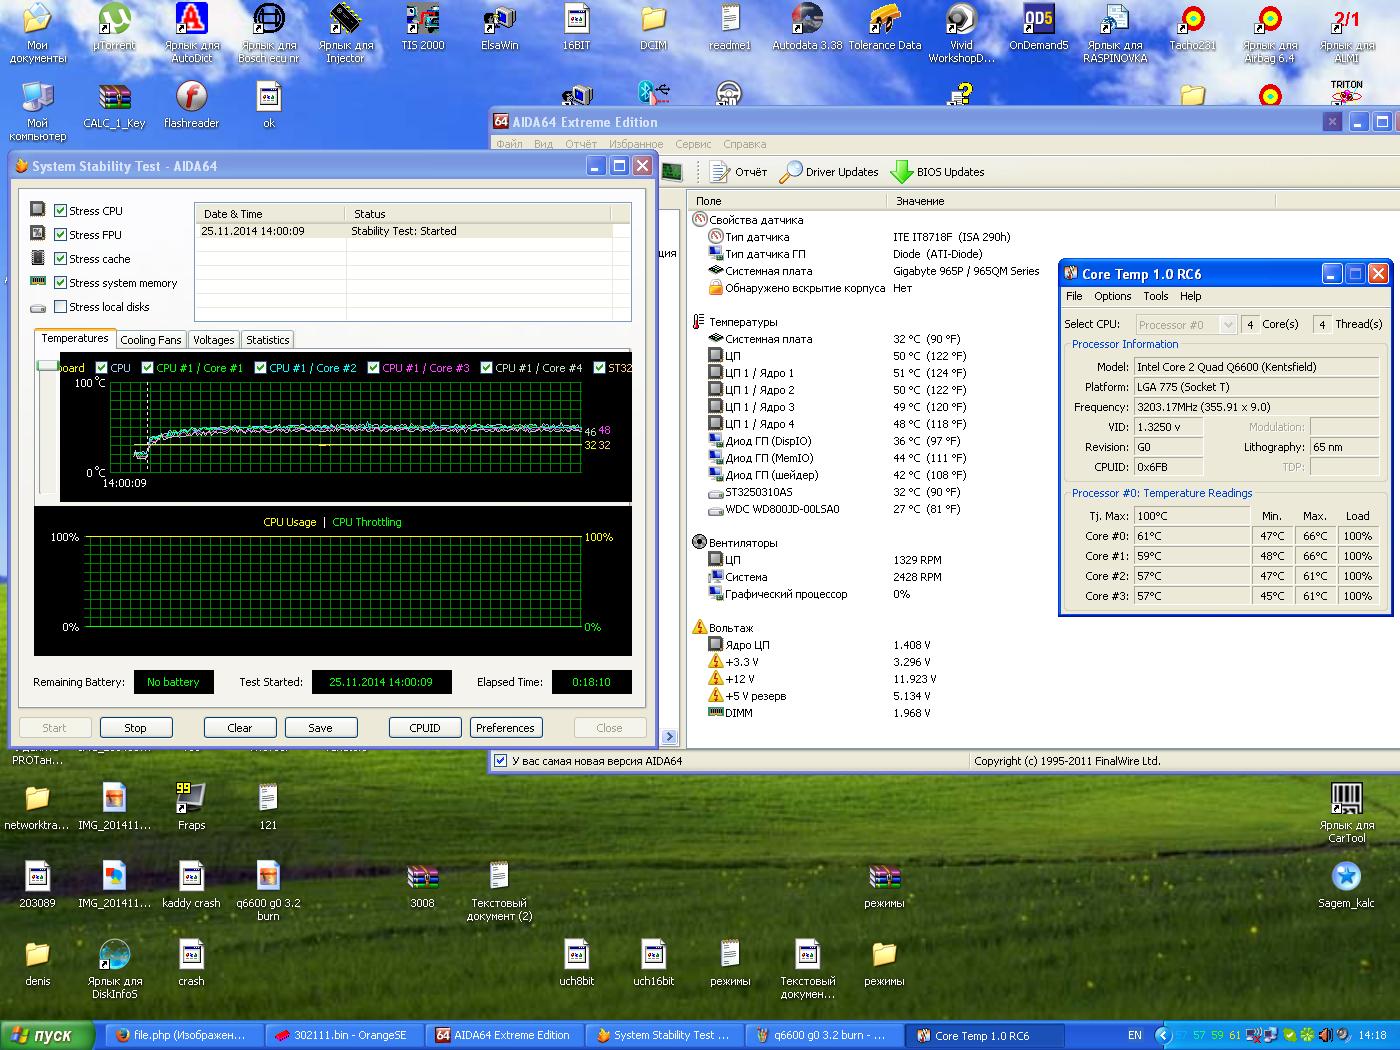Viewport: 1400px width, 1050px height.
Task: Open the CALC_1_Key archive icon
Action: point(114,98)
